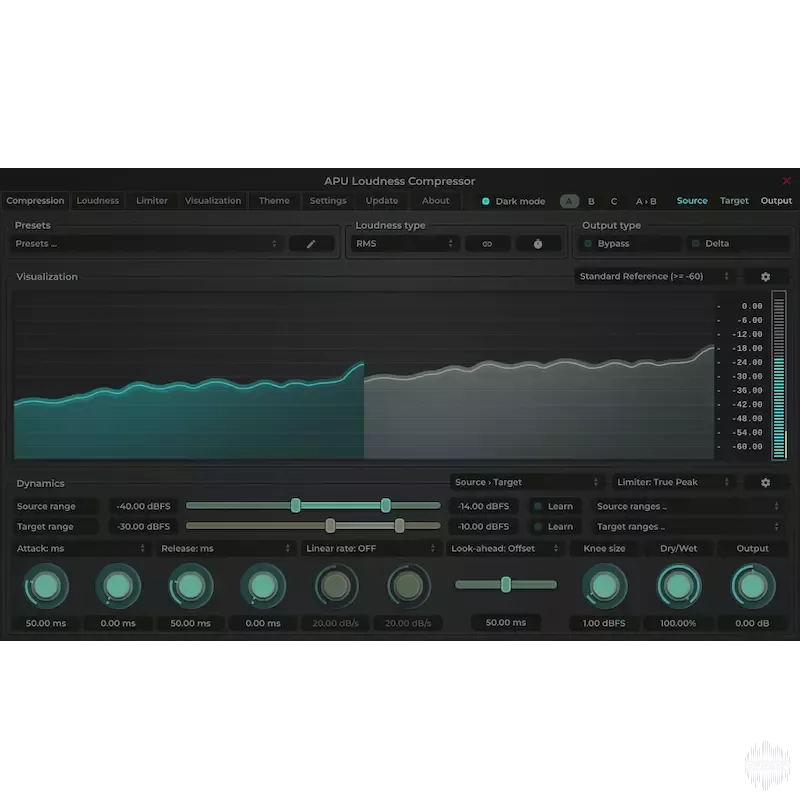
Task: Show the Target signal view
Action: tap(734, 201)
